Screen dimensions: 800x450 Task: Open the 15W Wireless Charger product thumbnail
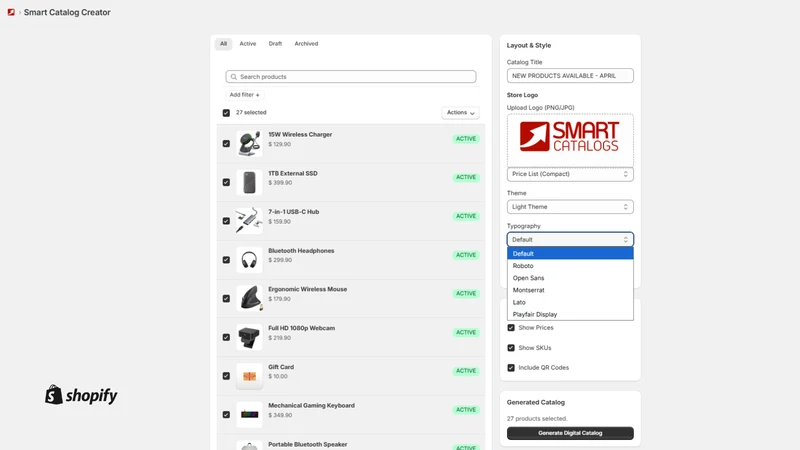pyautogui.click(x=249, y=143)
